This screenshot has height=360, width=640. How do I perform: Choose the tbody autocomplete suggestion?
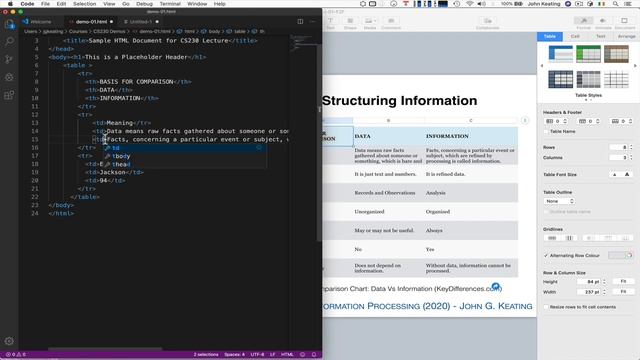(185, 156)
